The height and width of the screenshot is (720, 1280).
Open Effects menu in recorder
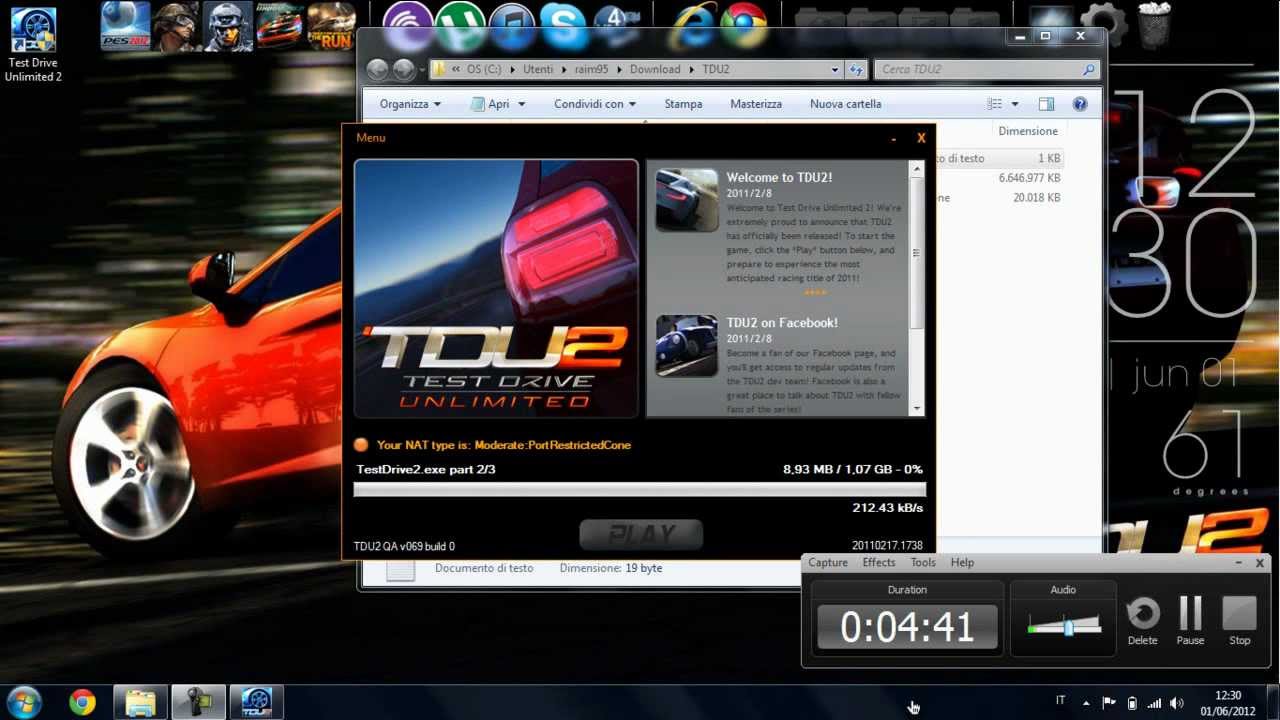[x=879, y=563]
